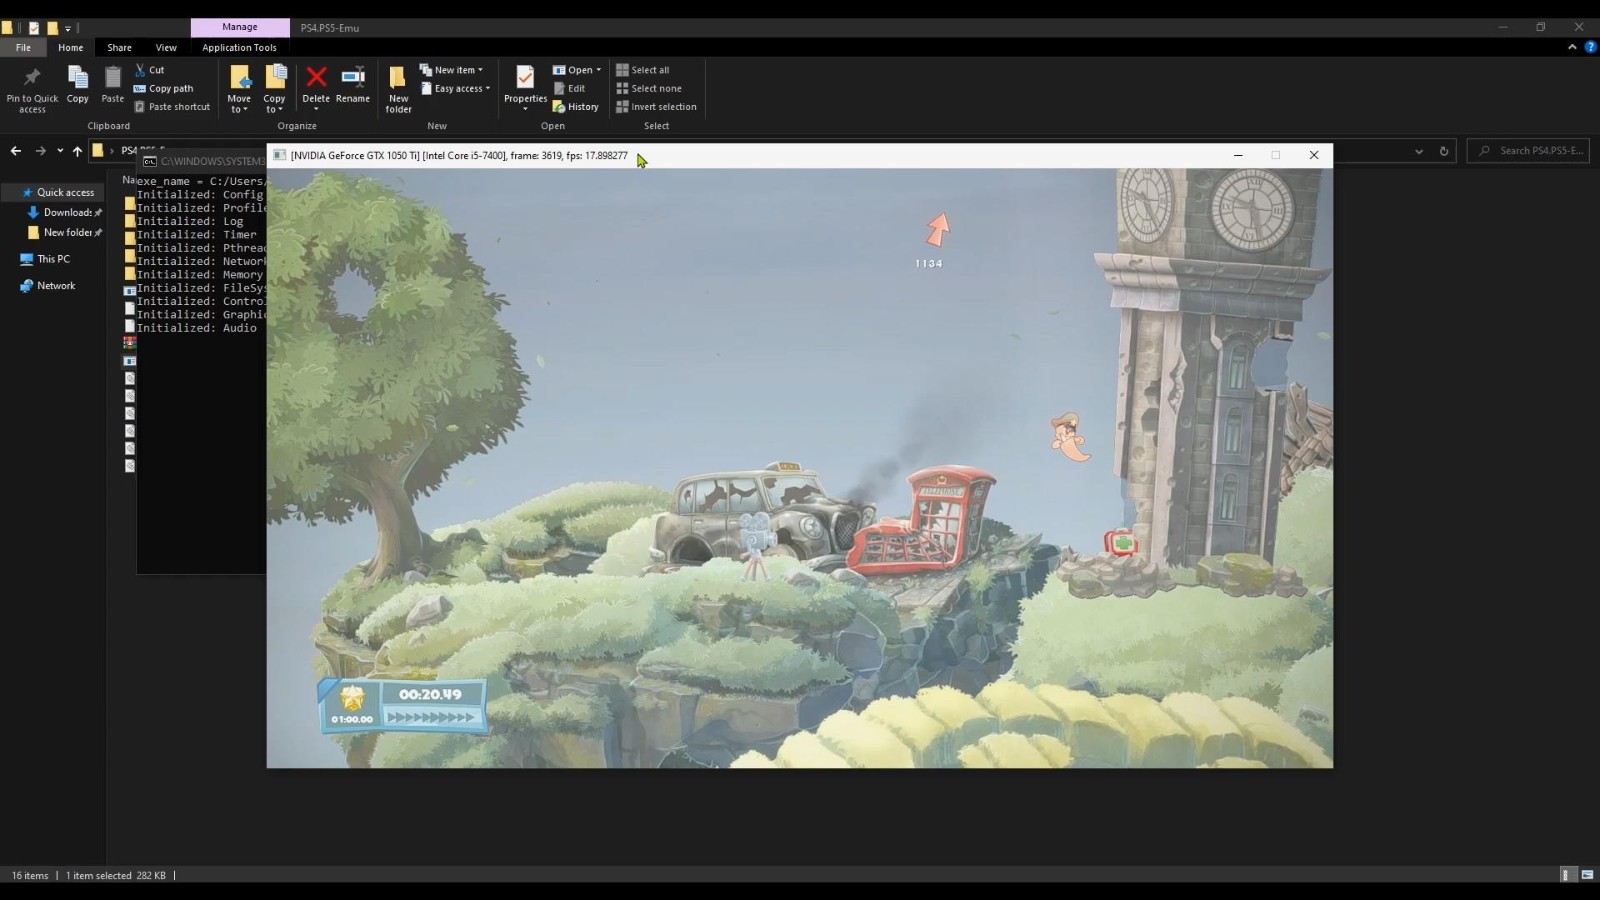Click the Copy path button
Image resolution: width=1600 pixels, height=900 pixels.
pos(163,89)
